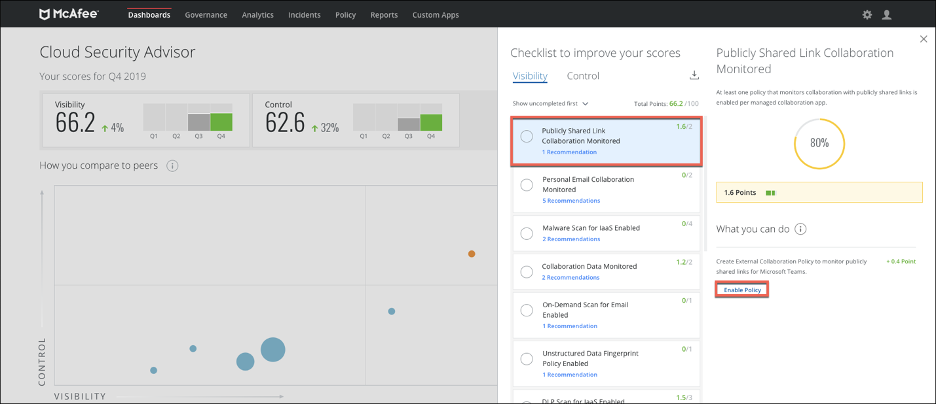
Task: Click the 80% circular progress ring
Action: pyautogui.click(x=819, y=143)
